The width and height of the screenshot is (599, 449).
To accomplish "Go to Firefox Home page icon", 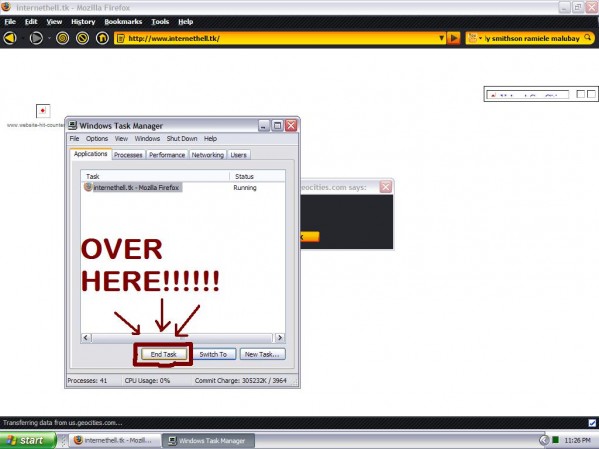I will coord(102,38).
